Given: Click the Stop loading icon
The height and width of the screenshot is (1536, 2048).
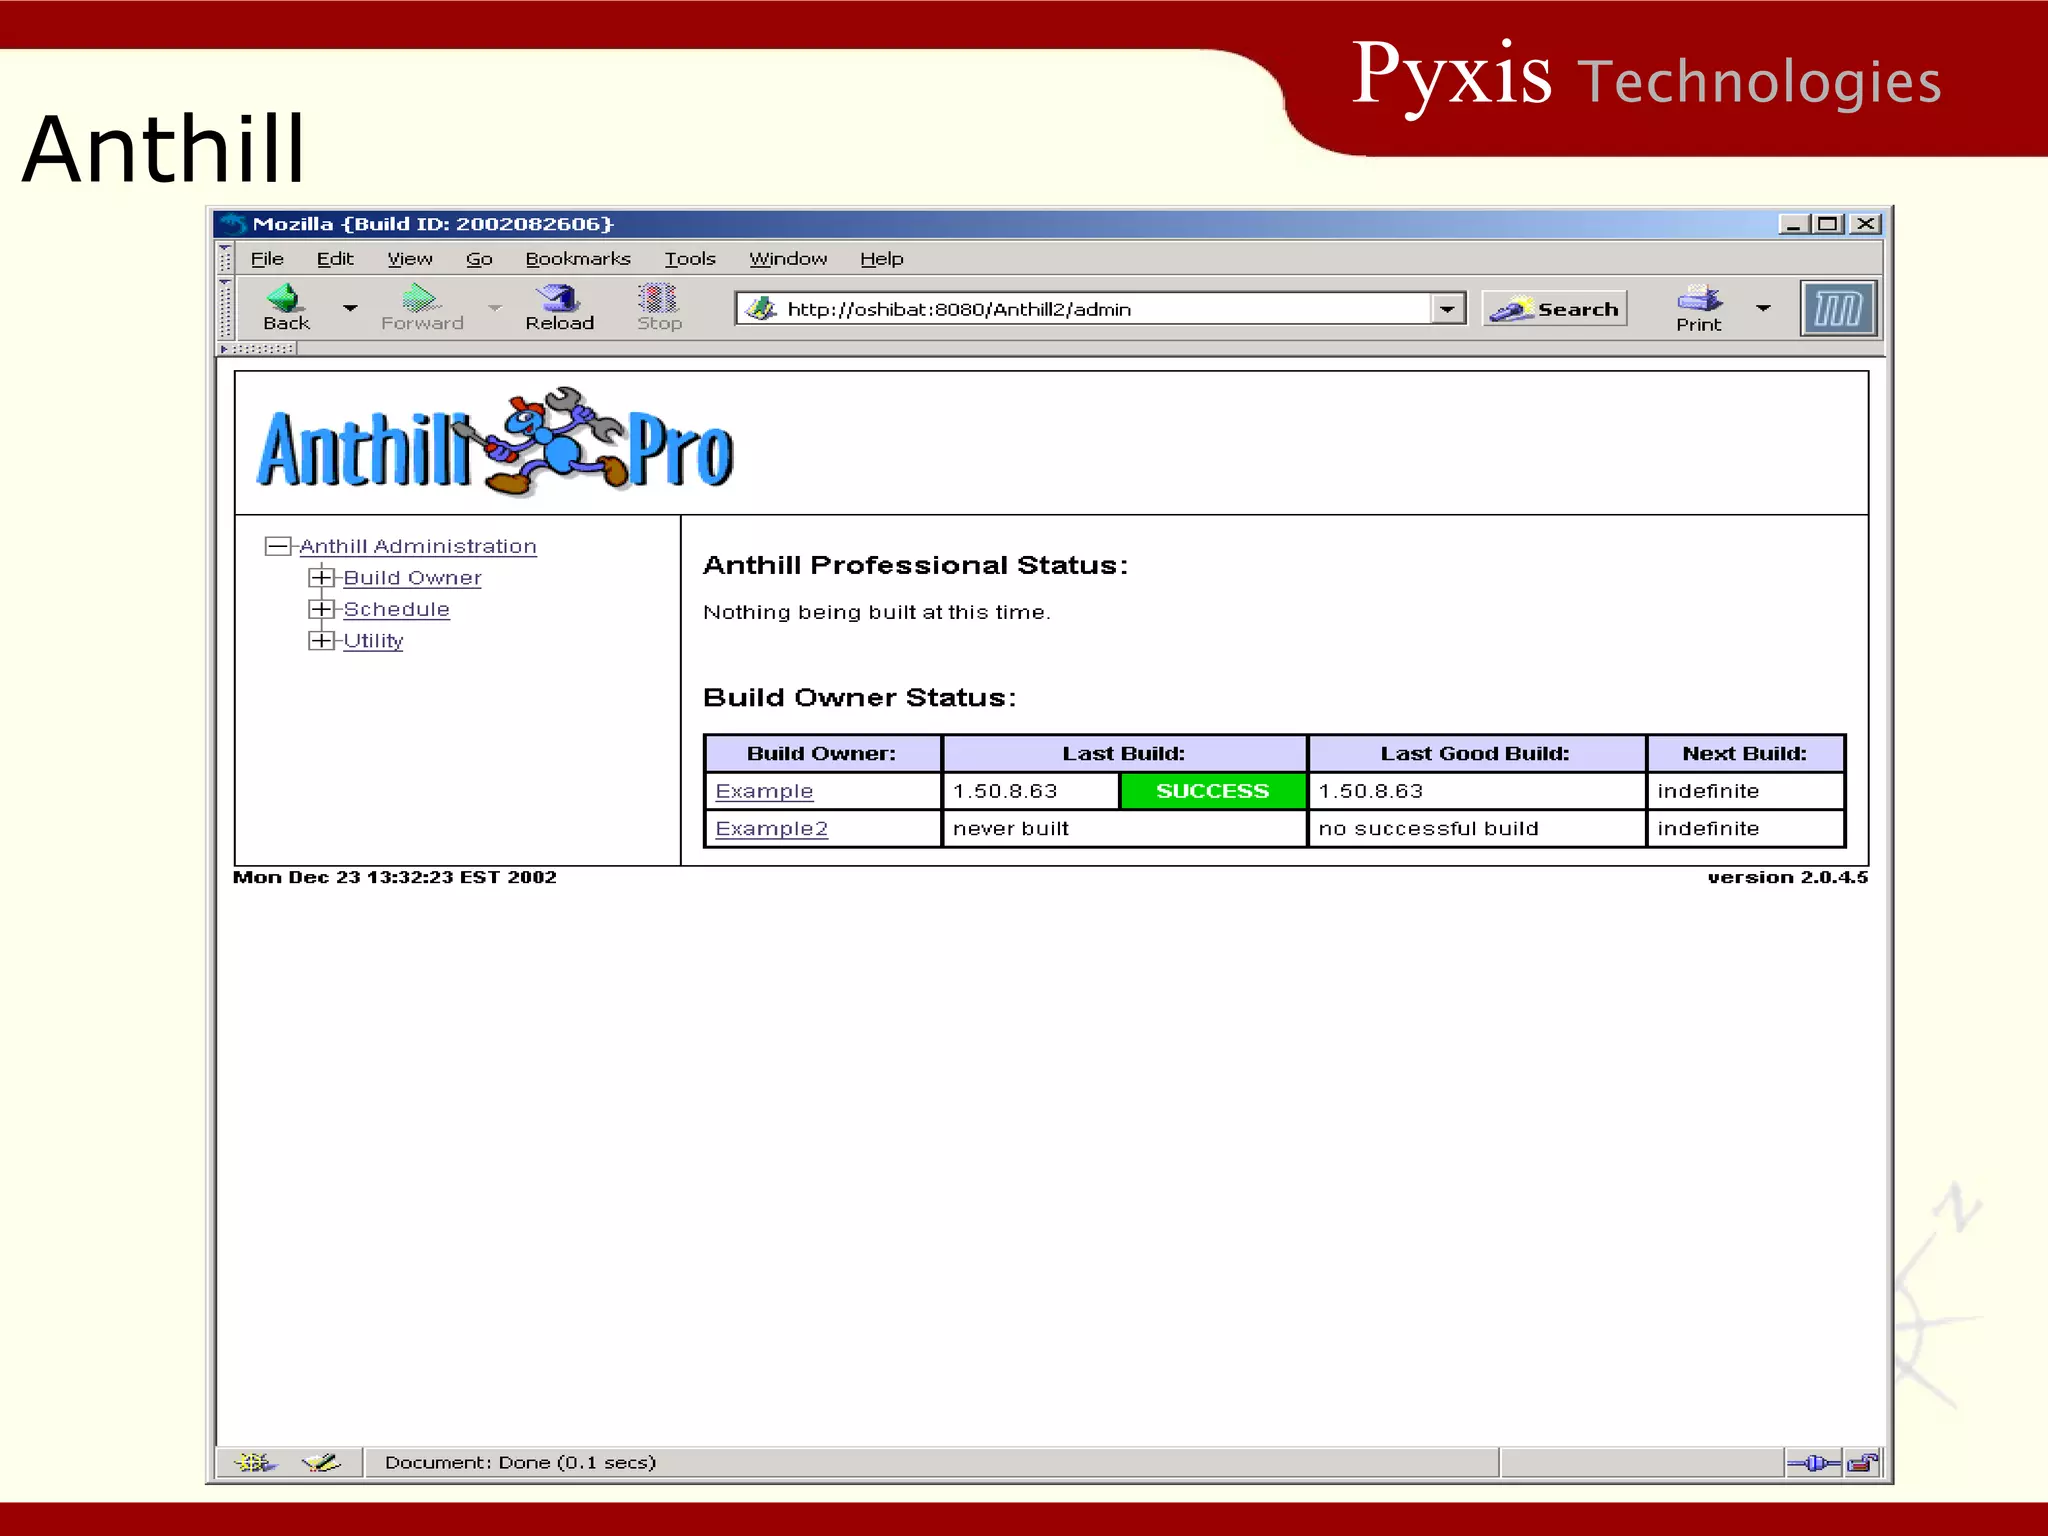Looking at the screenshot, I should (657, 298).
